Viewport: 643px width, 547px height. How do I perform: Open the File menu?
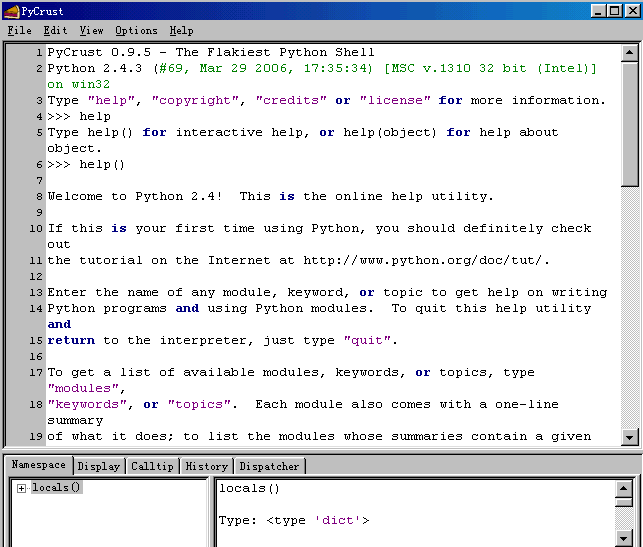pyautogui.click(x=19, y=31)
